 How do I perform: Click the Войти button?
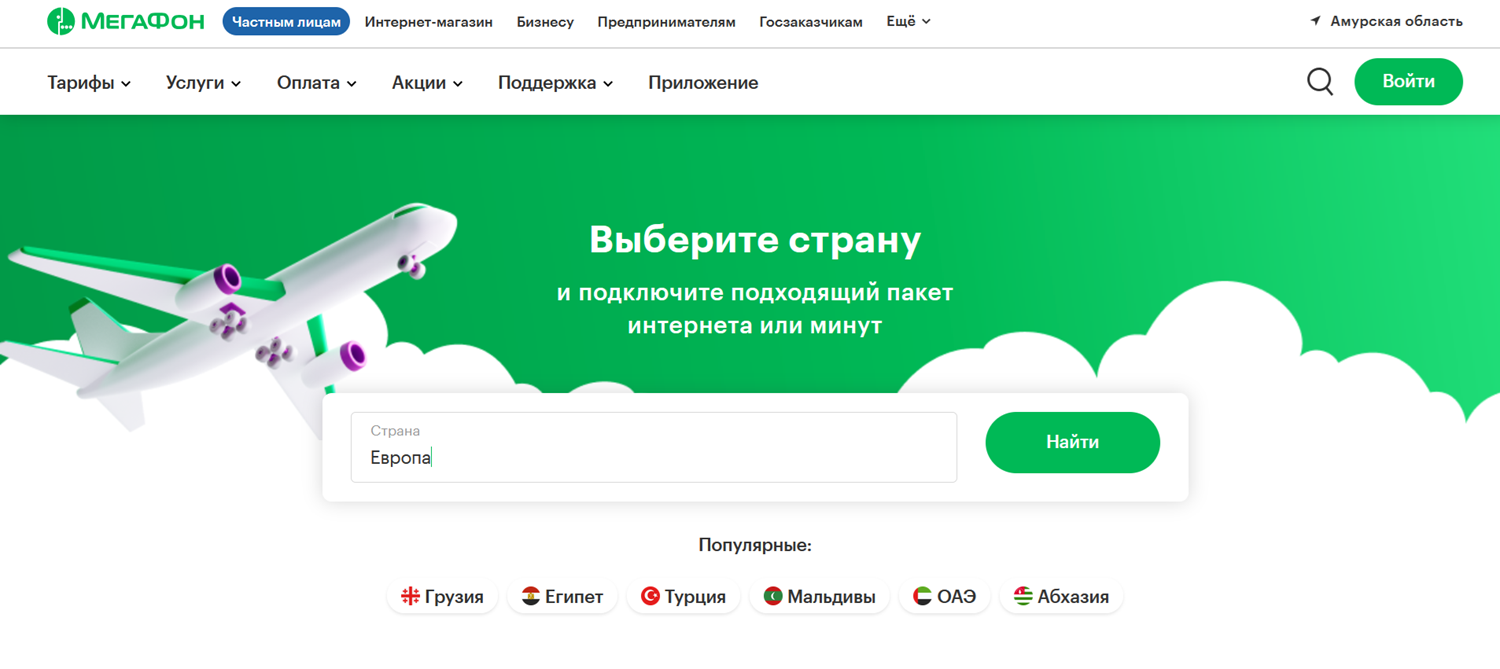(x=1408, y=82)
